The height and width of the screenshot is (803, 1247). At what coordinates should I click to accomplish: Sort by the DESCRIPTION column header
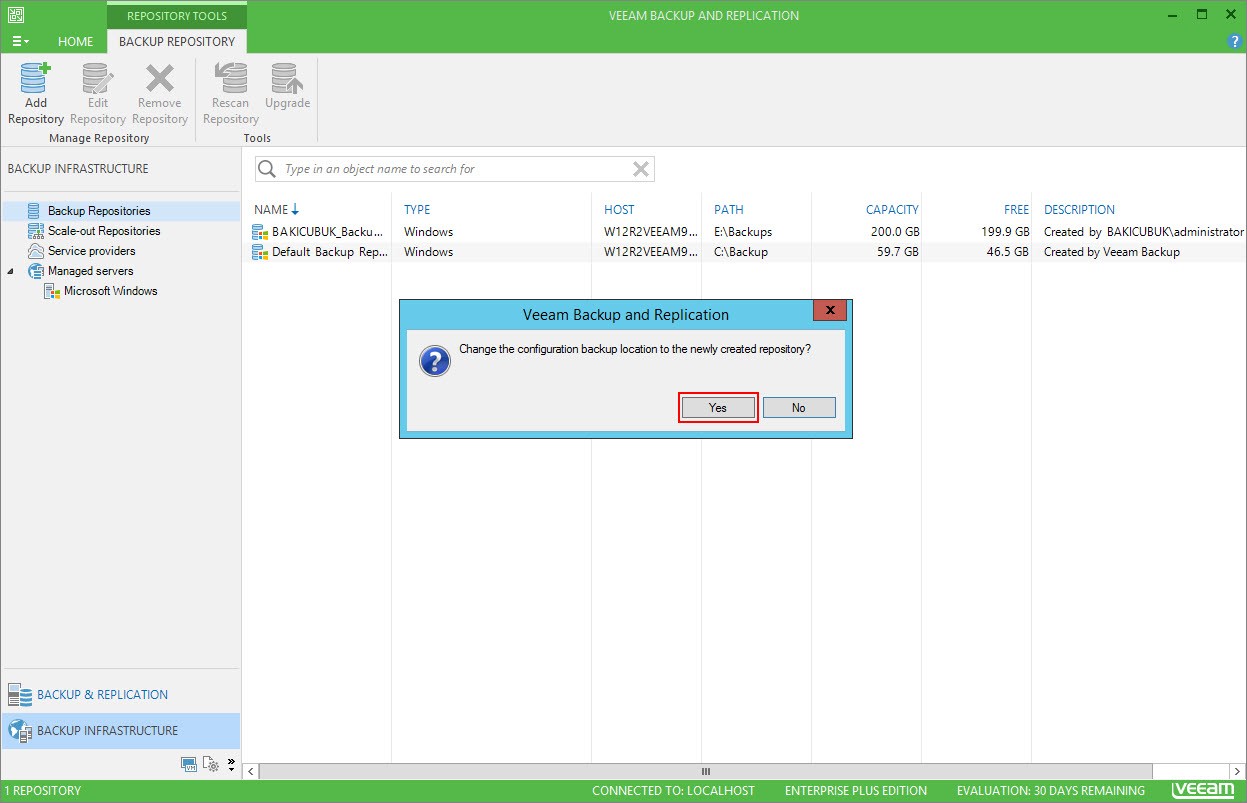click(1079, 210)
